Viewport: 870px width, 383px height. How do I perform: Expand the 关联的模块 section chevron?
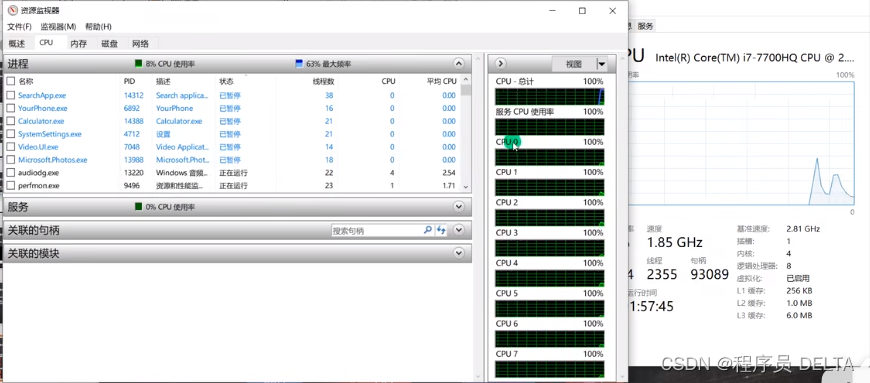(x=458, y=253)
